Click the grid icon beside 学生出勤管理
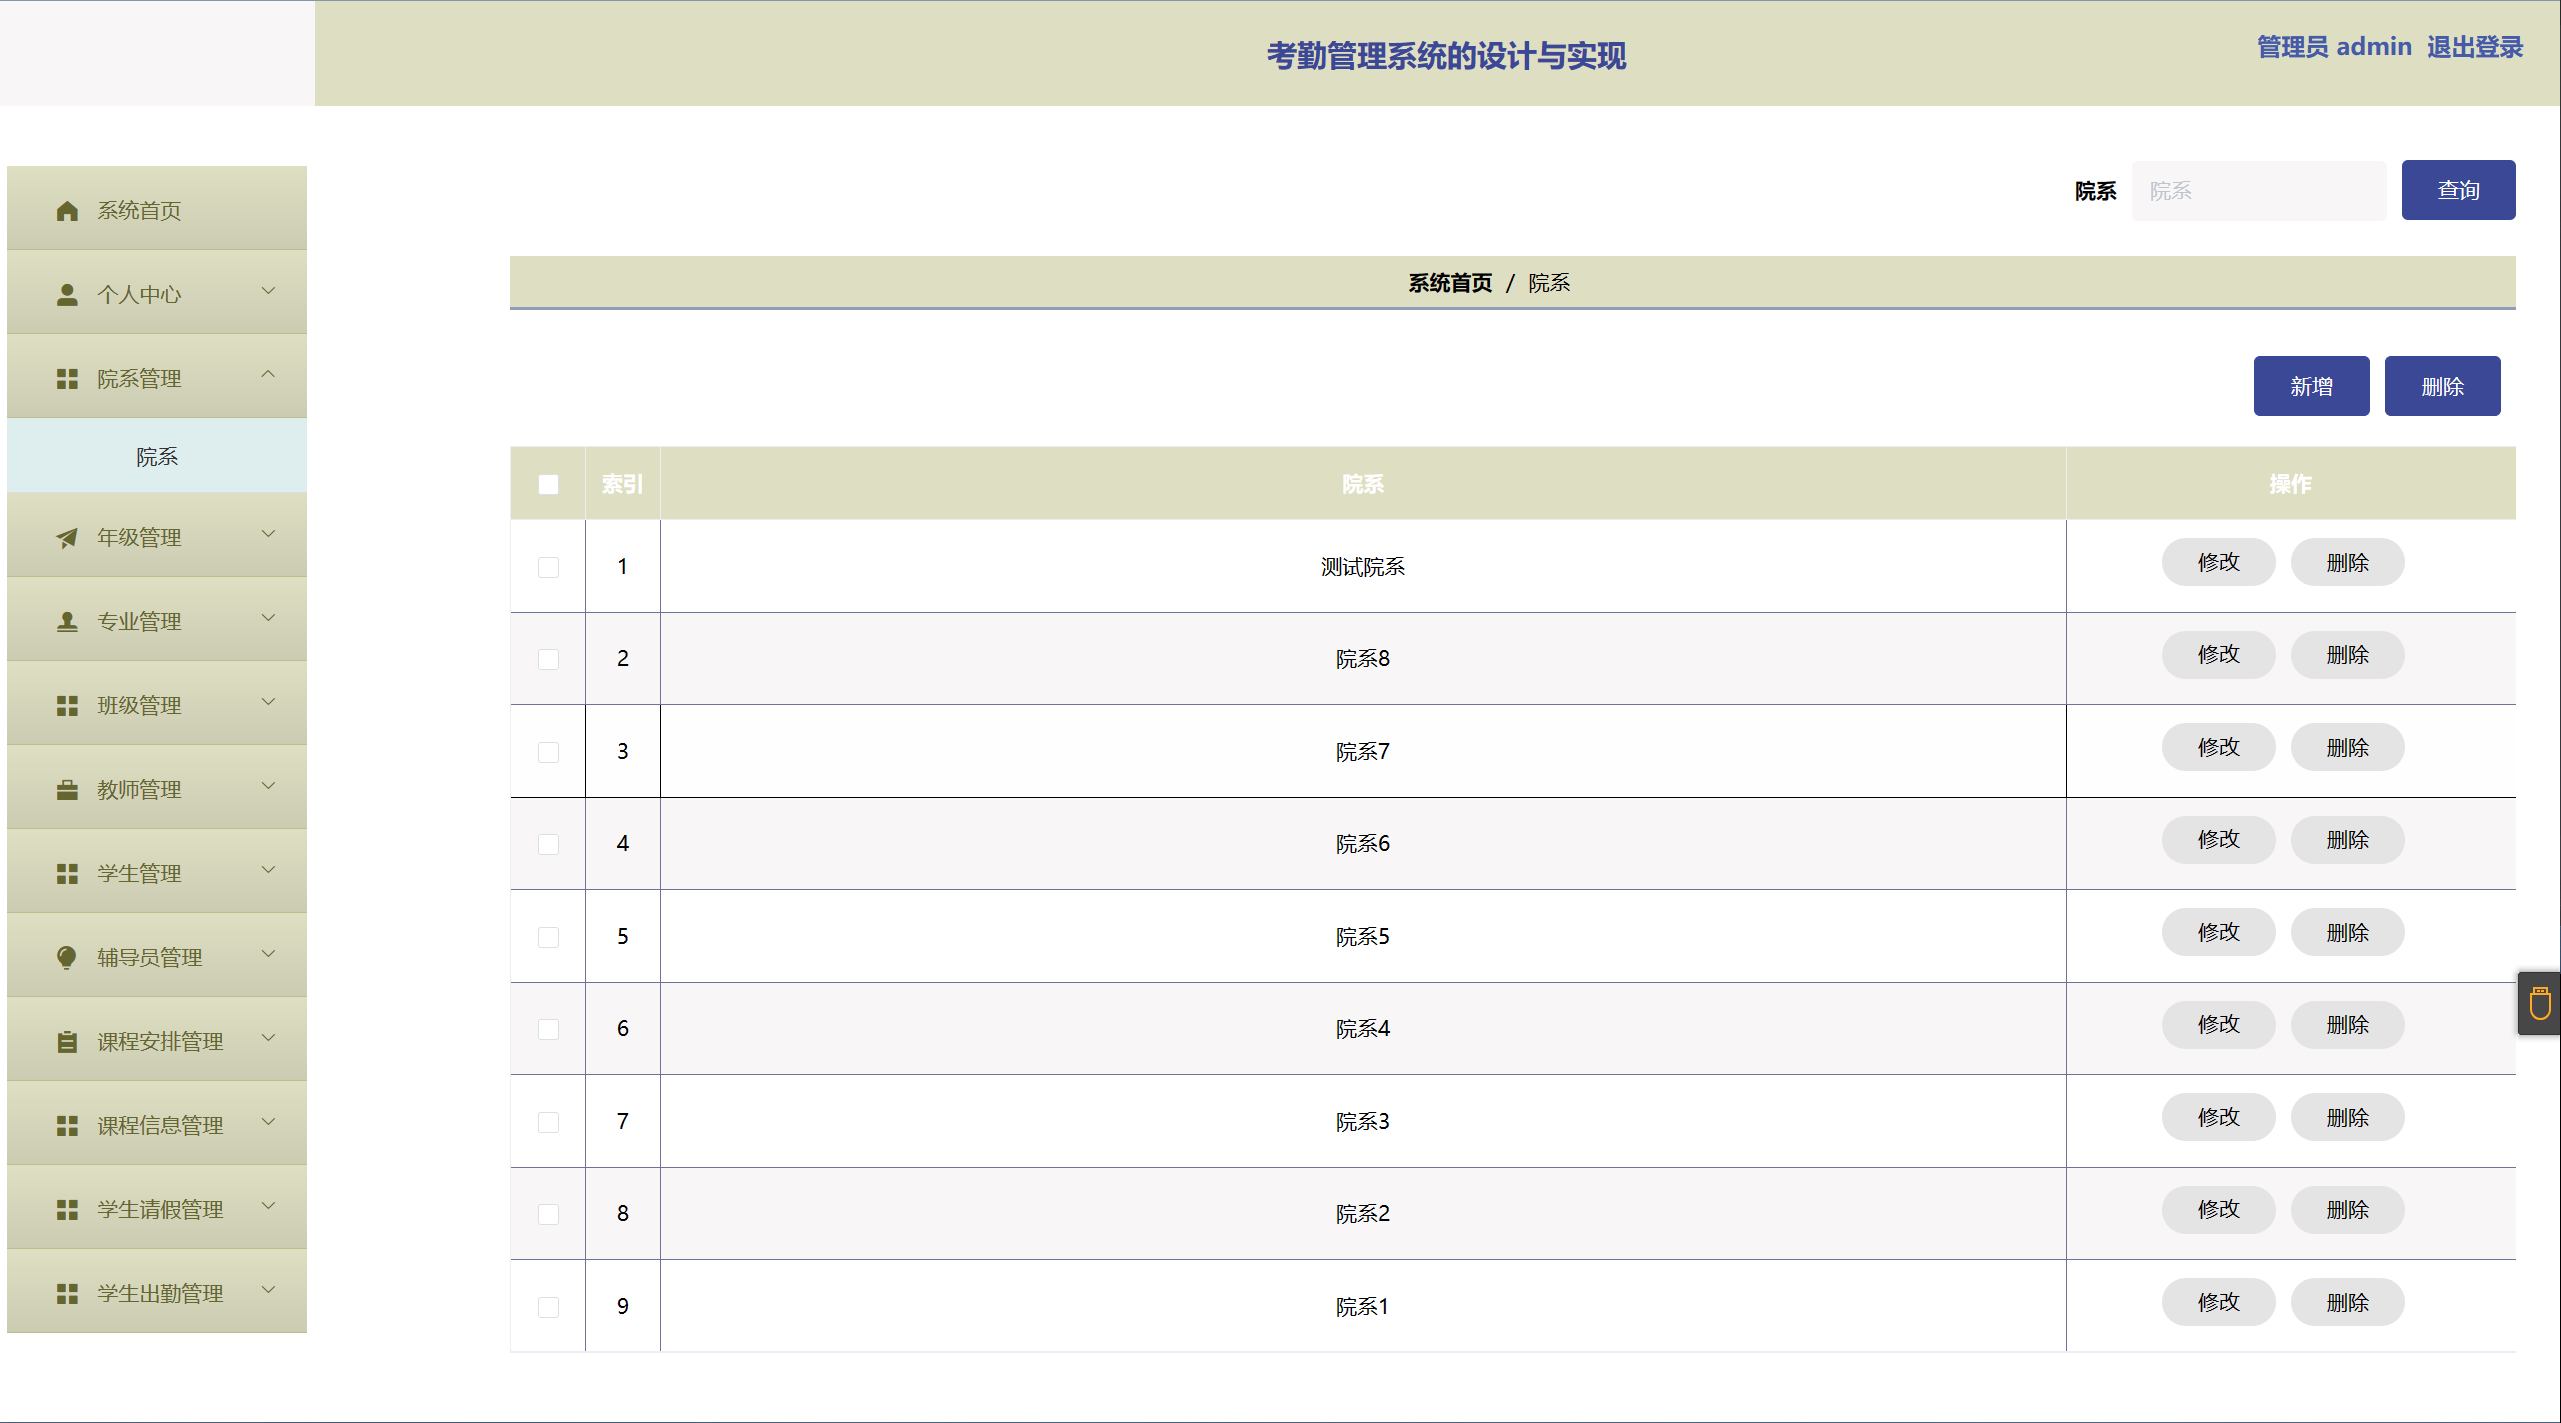Image resolution: width=2561 pixels, height=1423 pixels. (x=67, y=1294)
